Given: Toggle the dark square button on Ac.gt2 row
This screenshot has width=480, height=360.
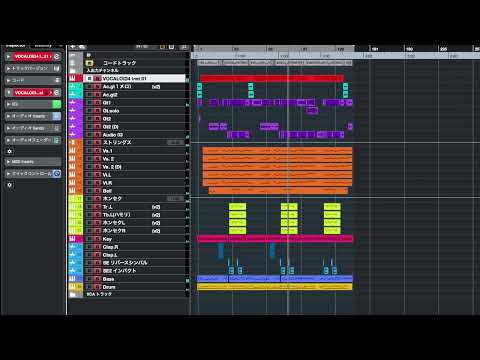Looking at the screenshot, I should pos(89,95).
